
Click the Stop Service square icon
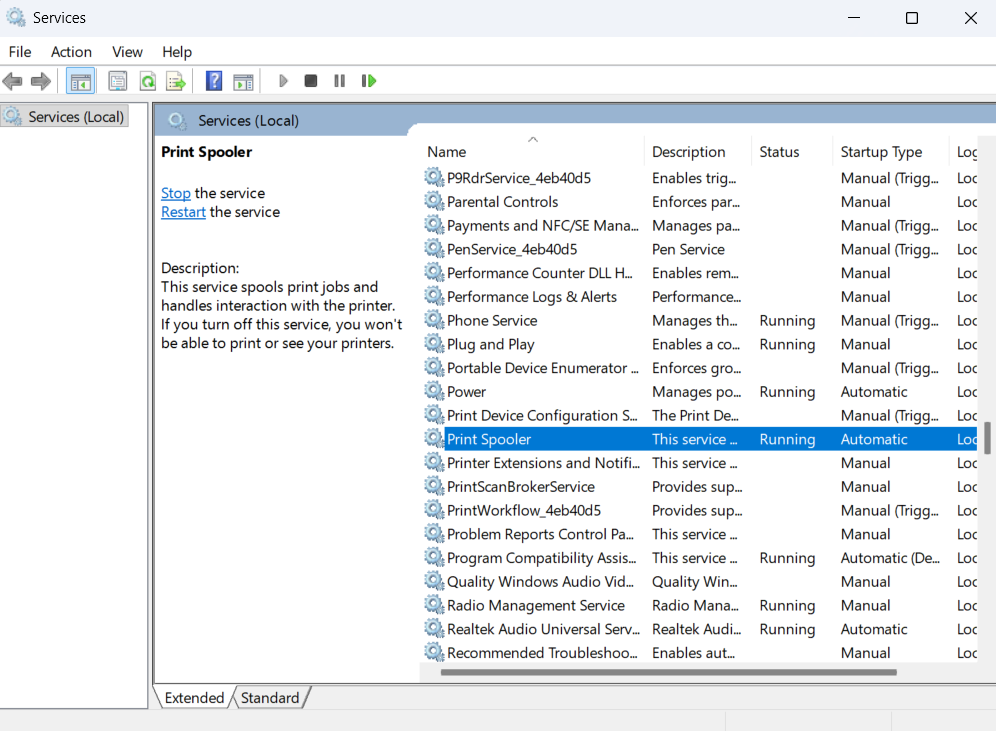[x=311, y=81]
